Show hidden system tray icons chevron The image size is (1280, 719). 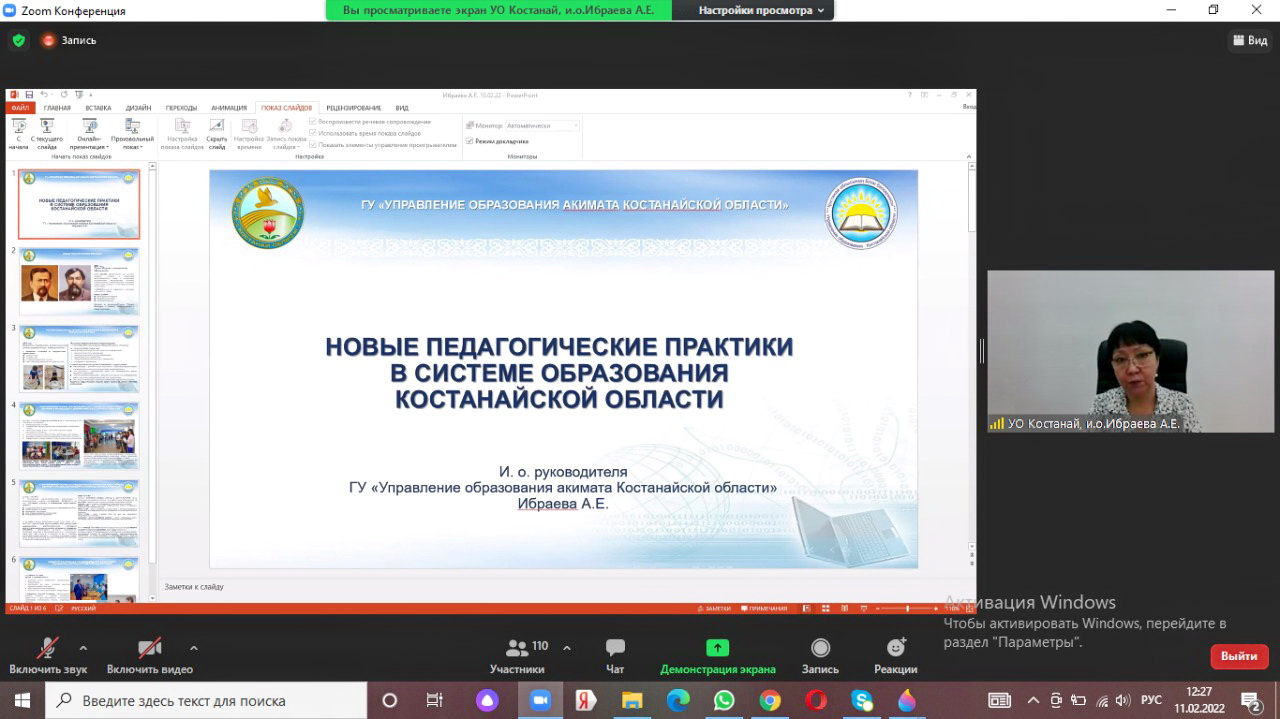[1032, 700]
